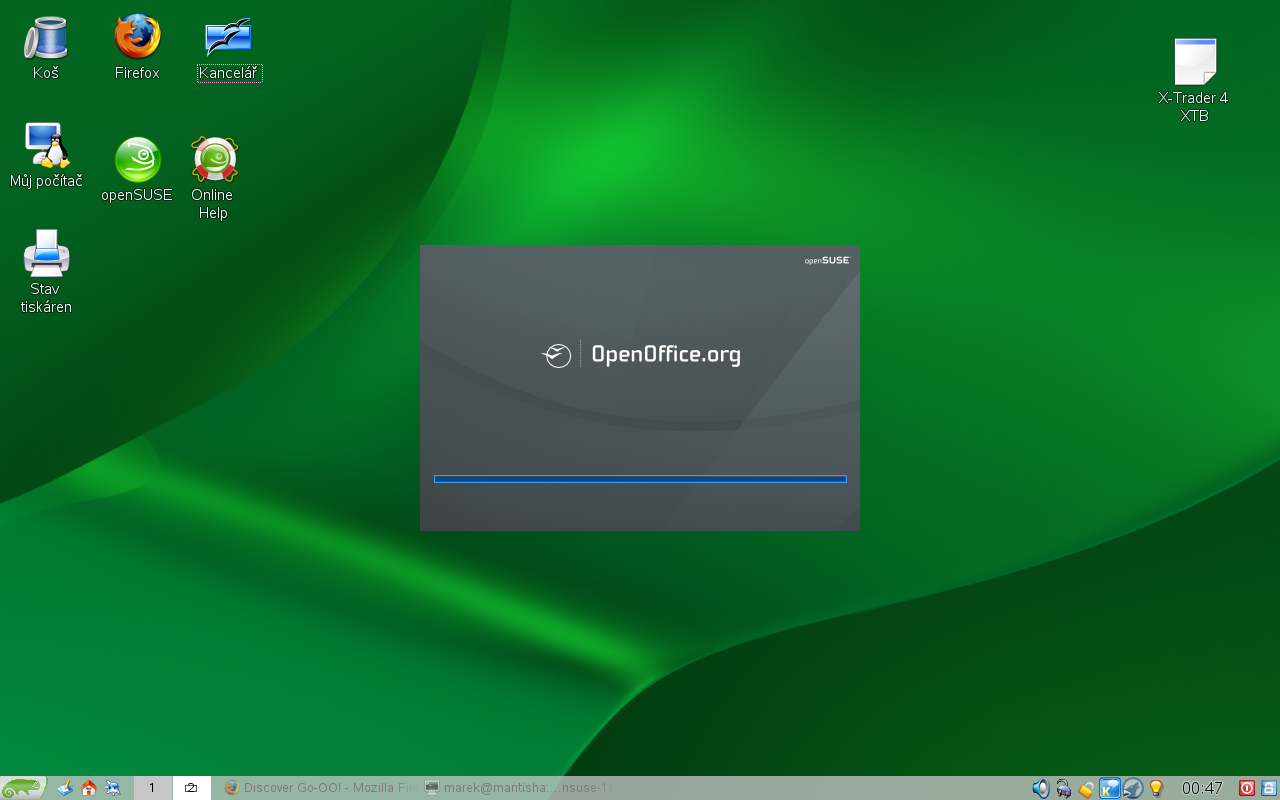The height and width of the screenshot is (800, 1280).
Task: Open the Kopete chat tray icon
Action: [x=1109, y=788]
